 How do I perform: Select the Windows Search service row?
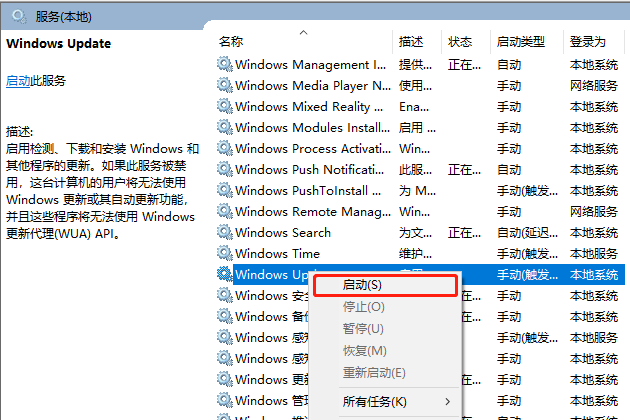pyautogui.click(x=421, y=232)
